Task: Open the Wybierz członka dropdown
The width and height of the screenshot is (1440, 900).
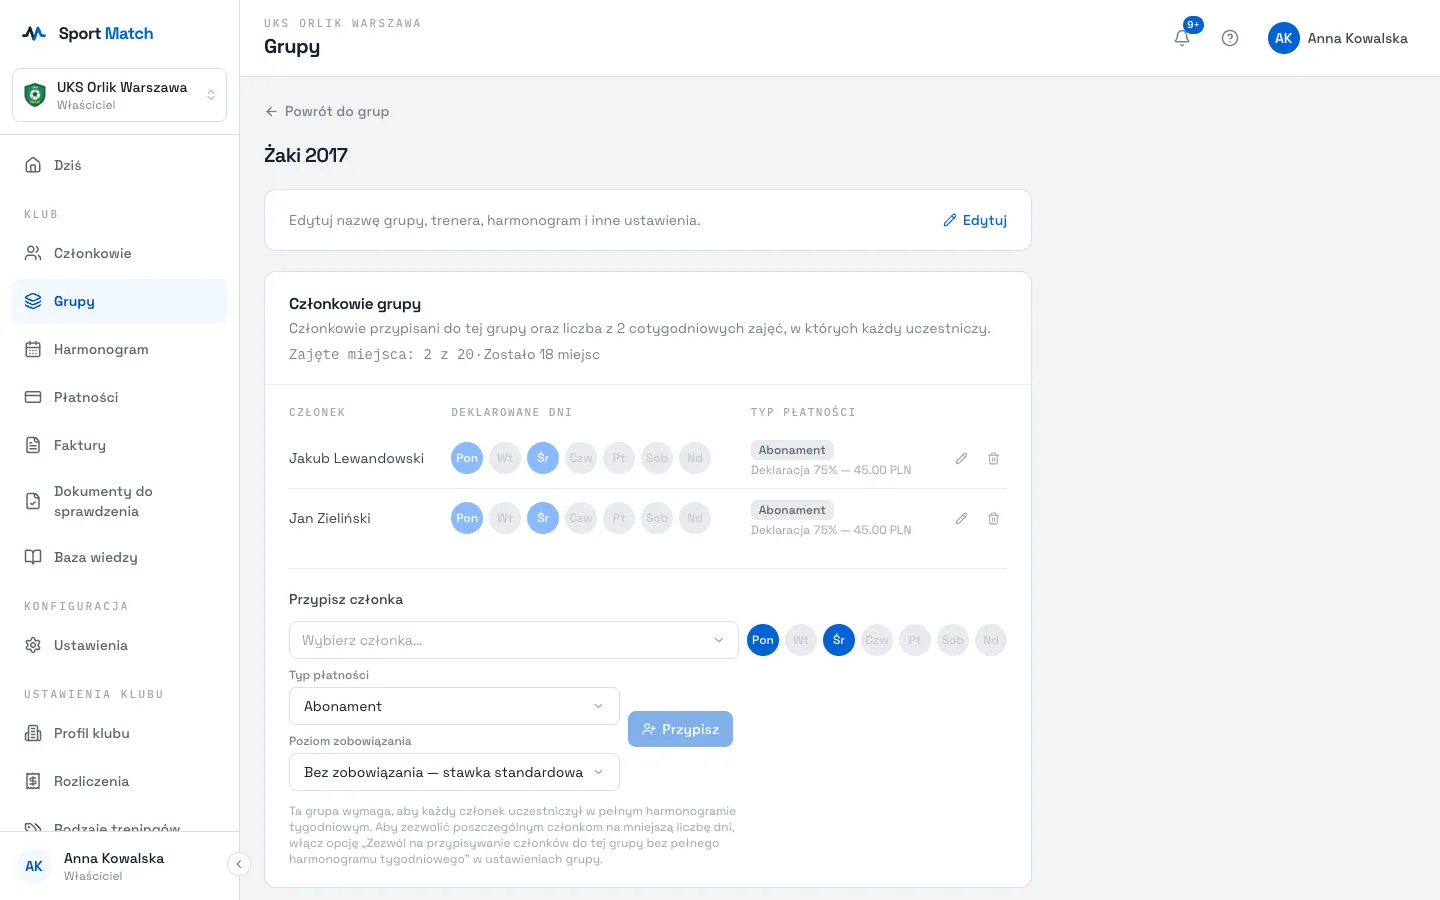Action: [514, 640]
